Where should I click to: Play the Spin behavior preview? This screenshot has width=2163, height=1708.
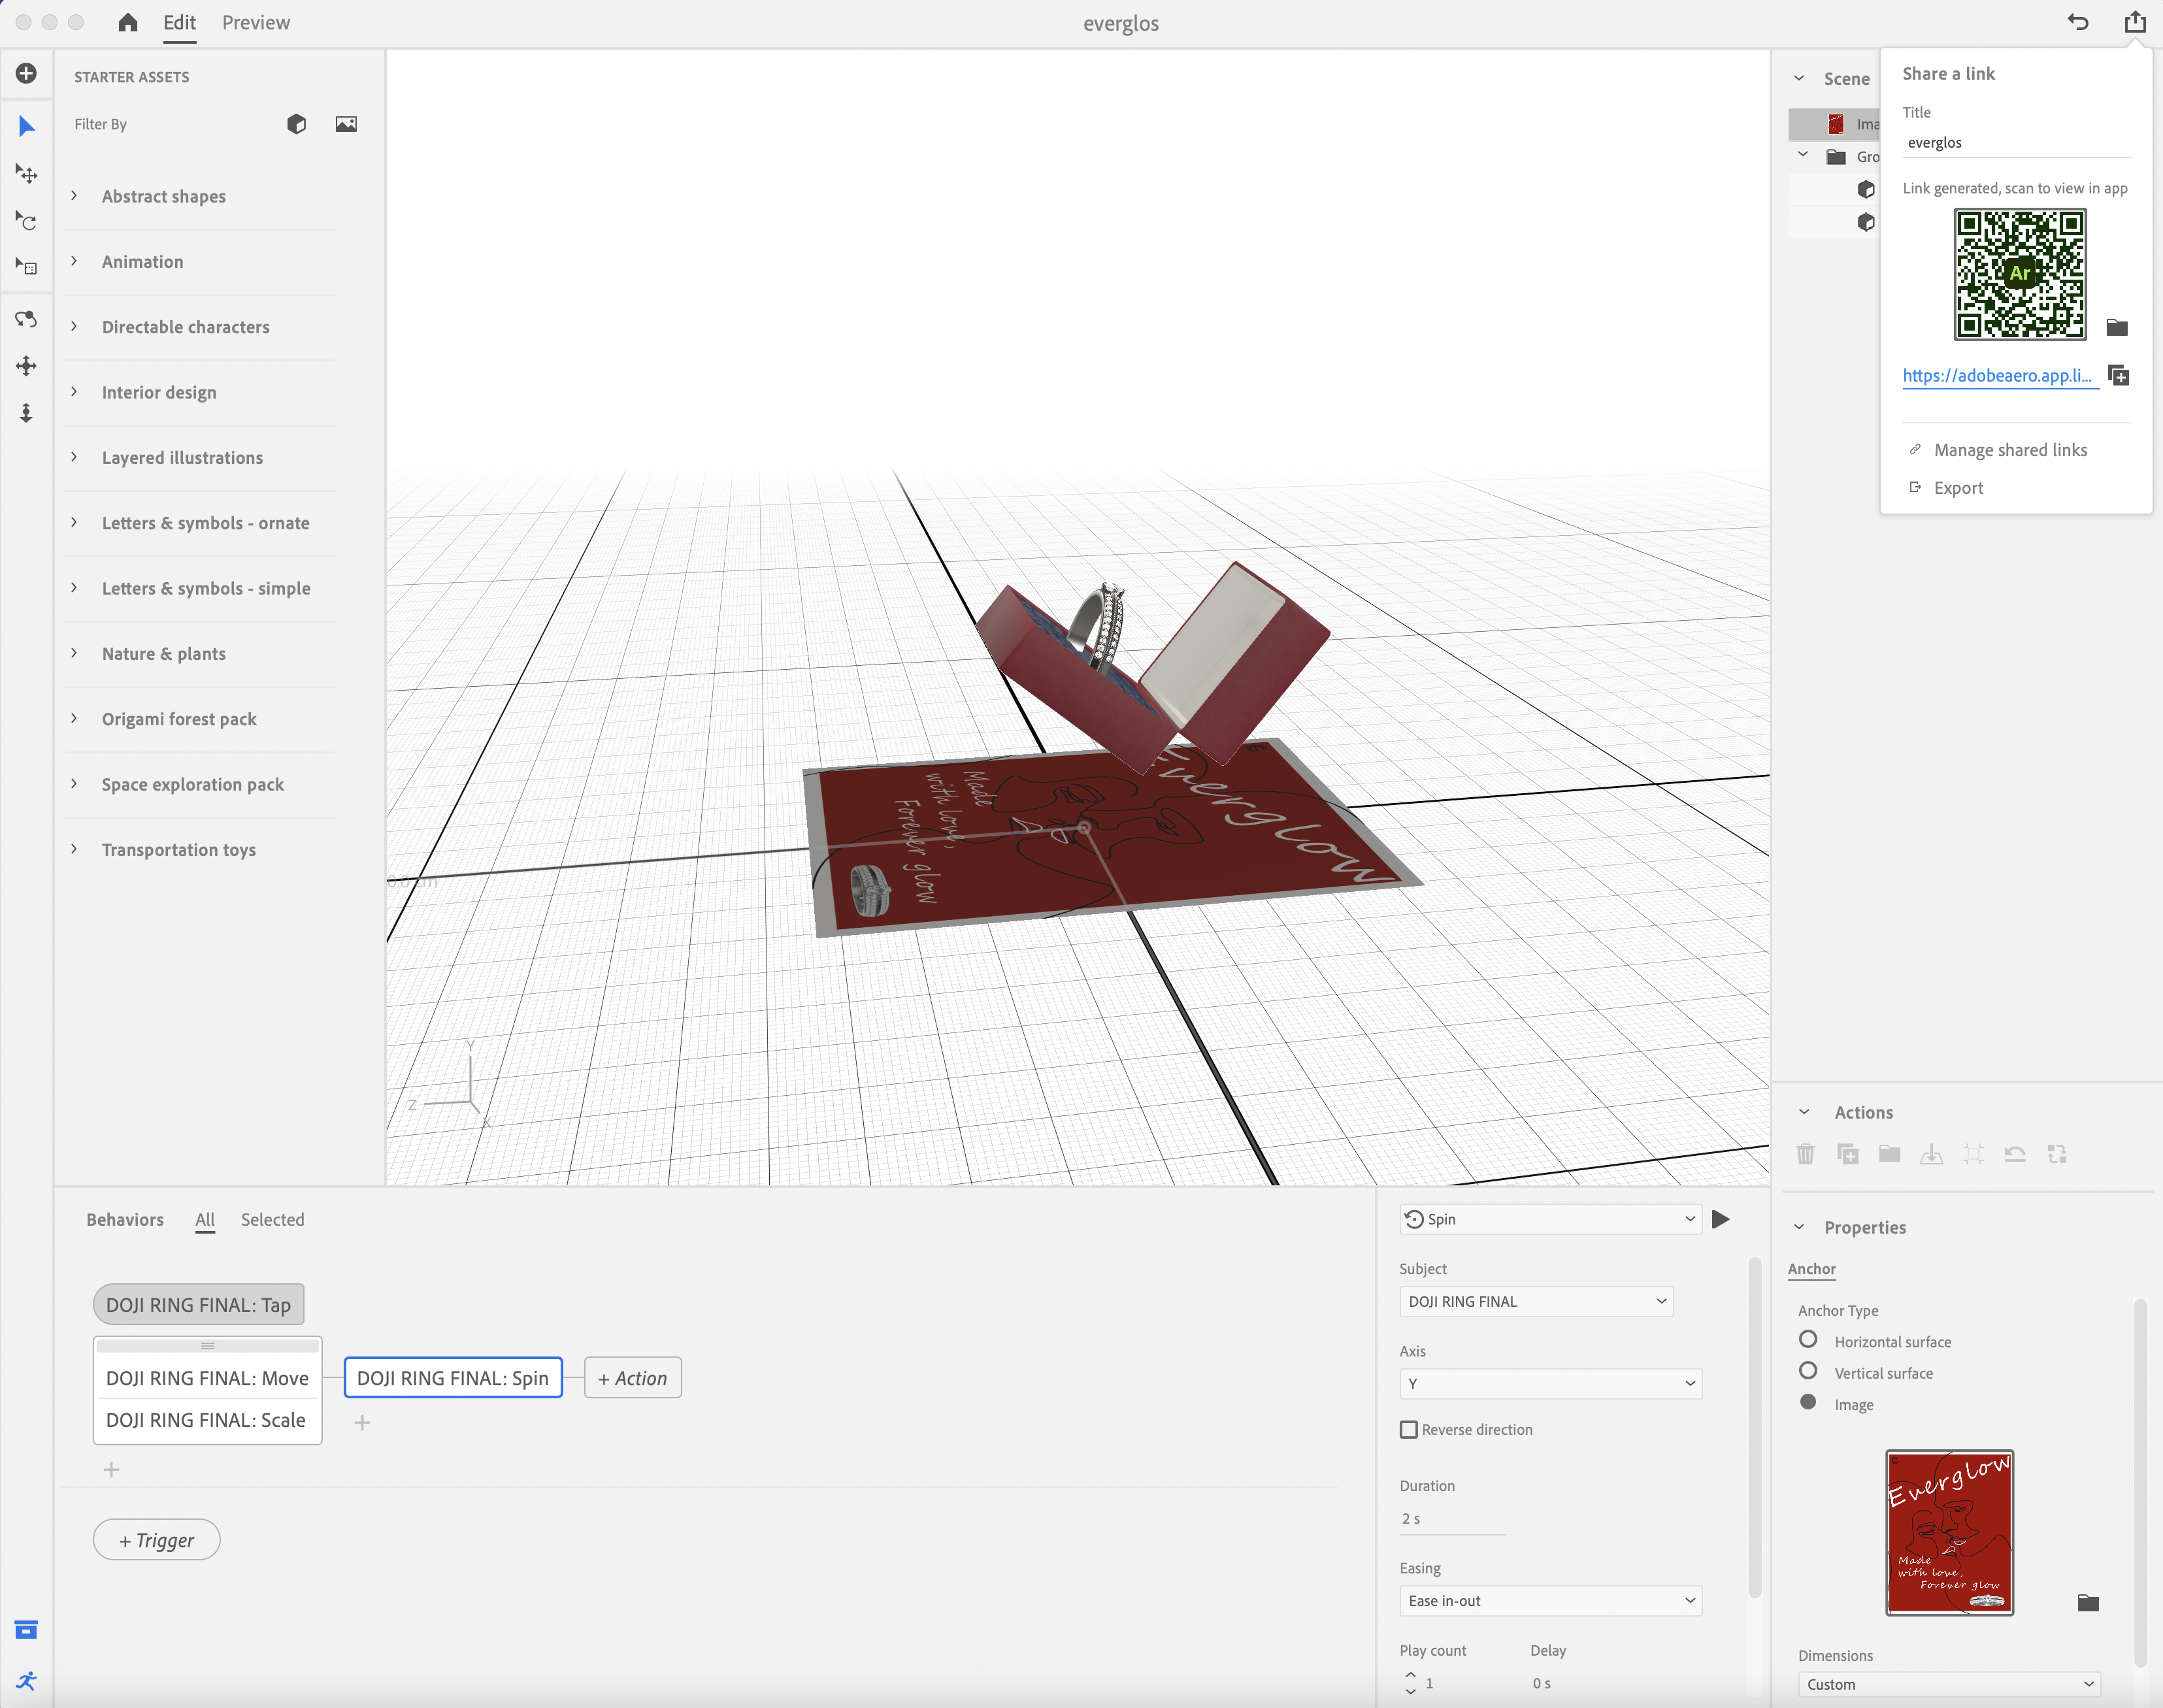click(1719, 1219)
